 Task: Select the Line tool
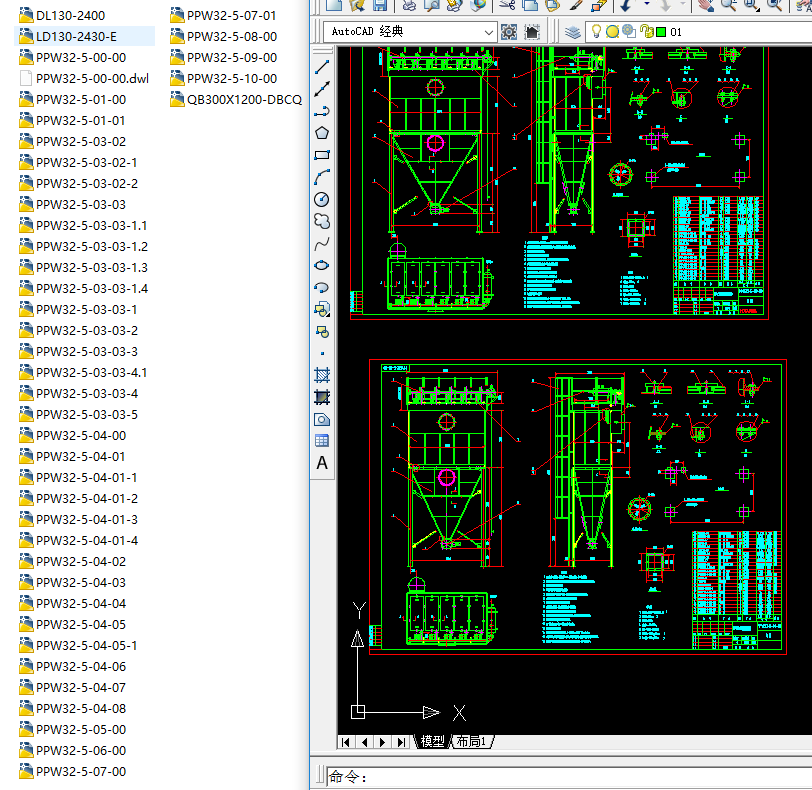tap(322, 67)
